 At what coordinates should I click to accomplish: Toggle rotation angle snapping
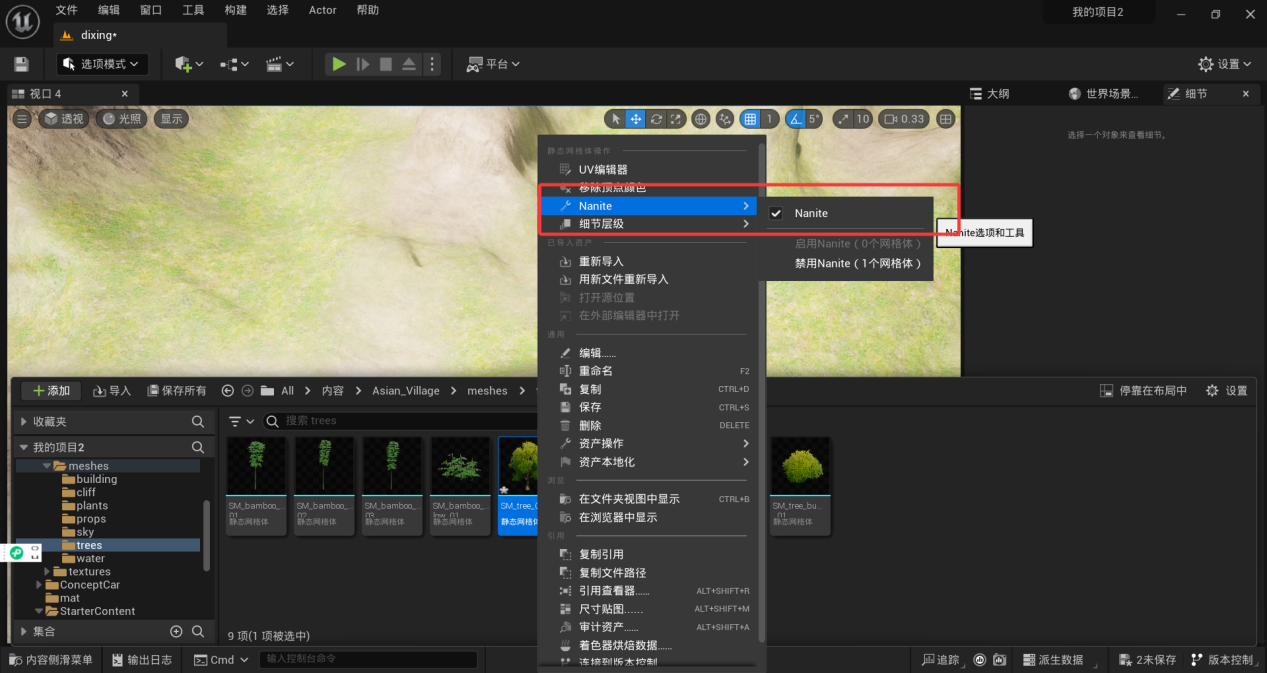(795, 119)
